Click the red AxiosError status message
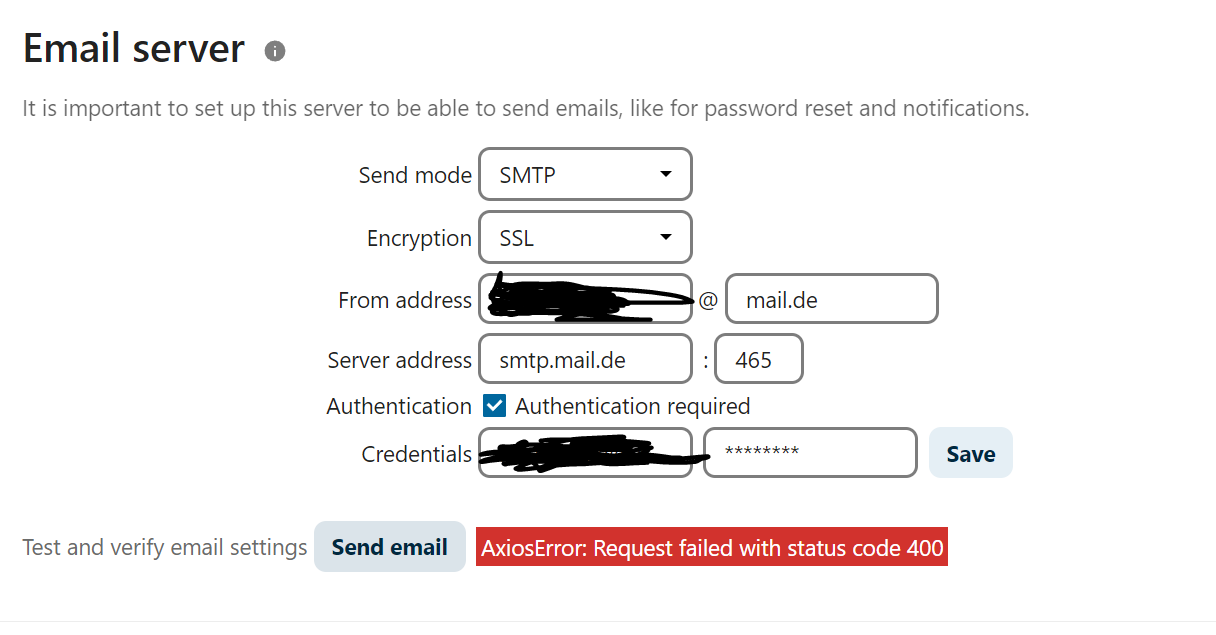The height and width of the screenshot is (635, 1216). coord(711,547)
